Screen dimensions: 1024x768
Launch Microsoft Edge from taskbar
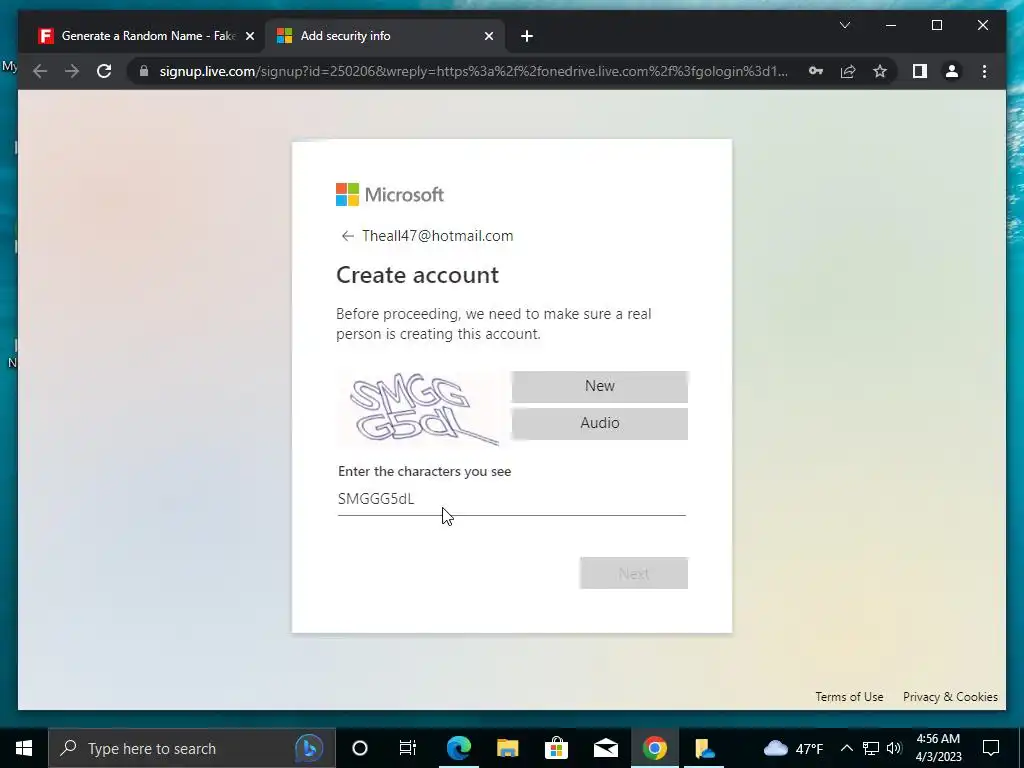(458, 748)
